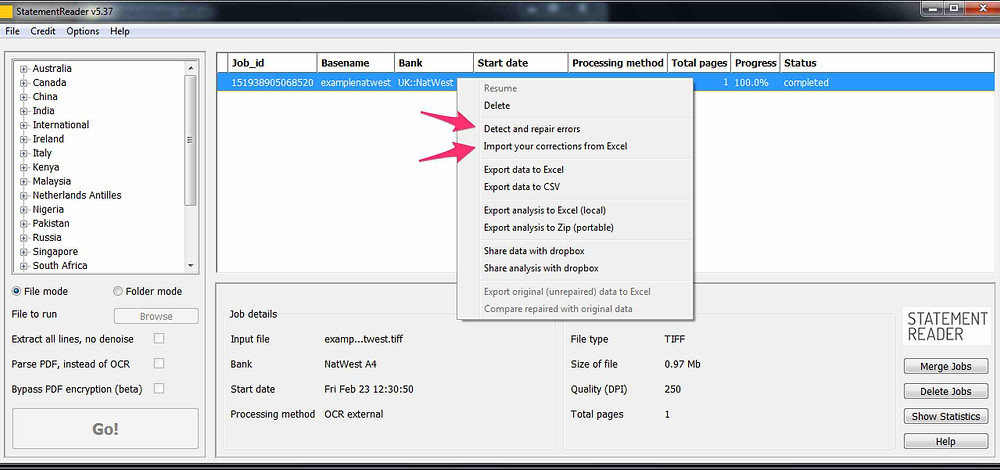Expand the China tree node
1000x470 pixels.
pos(24,97)
